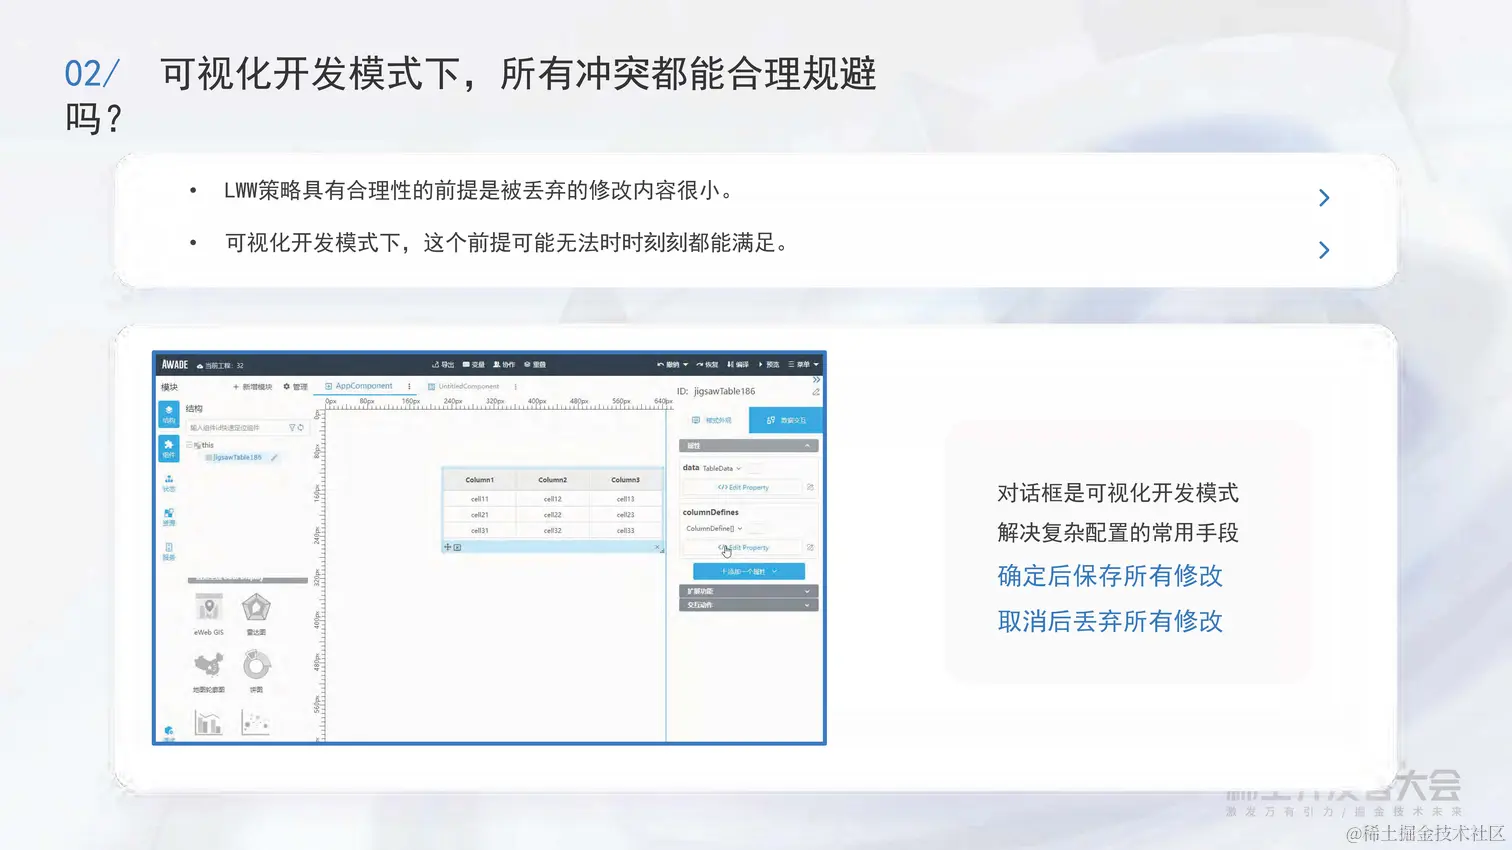Image resolution: width=1512 pixels, height=850 pixels.
Task: Select the fourth sidebar icon
Action: (168, 517)
